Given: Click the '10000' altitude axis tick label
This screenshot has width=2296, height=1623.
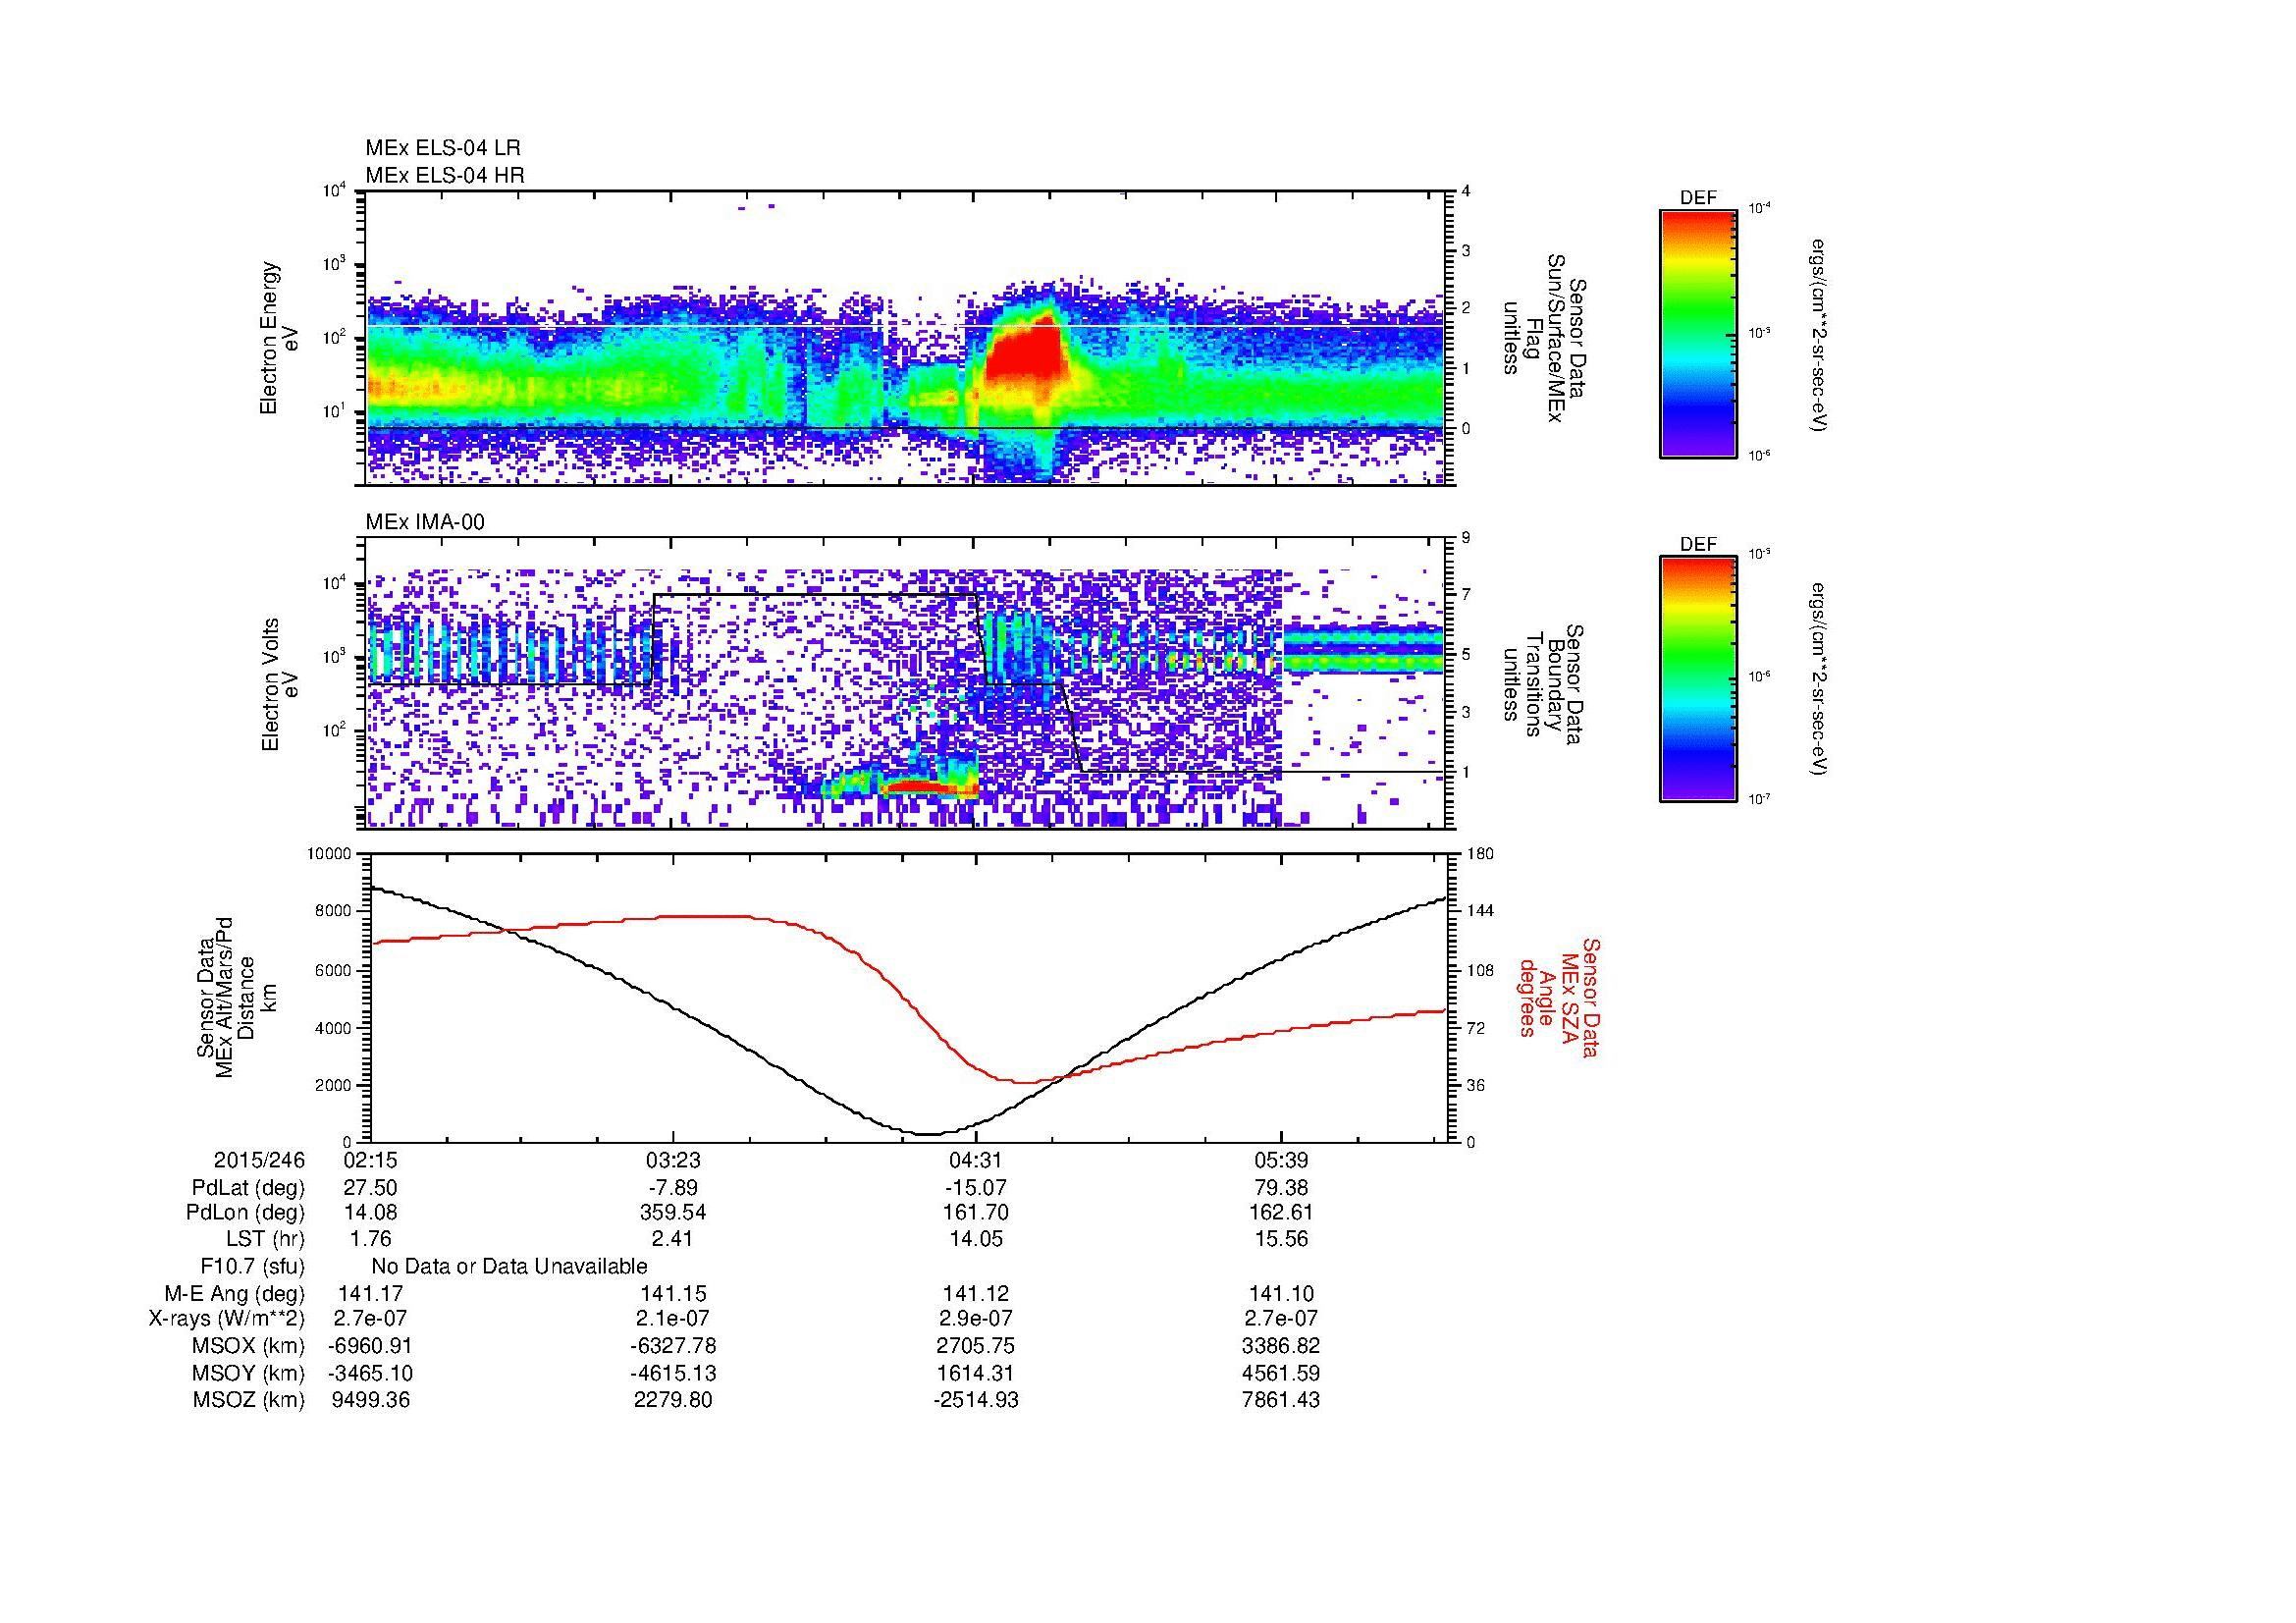Looking at the screenshot, I should coord(330,854).
